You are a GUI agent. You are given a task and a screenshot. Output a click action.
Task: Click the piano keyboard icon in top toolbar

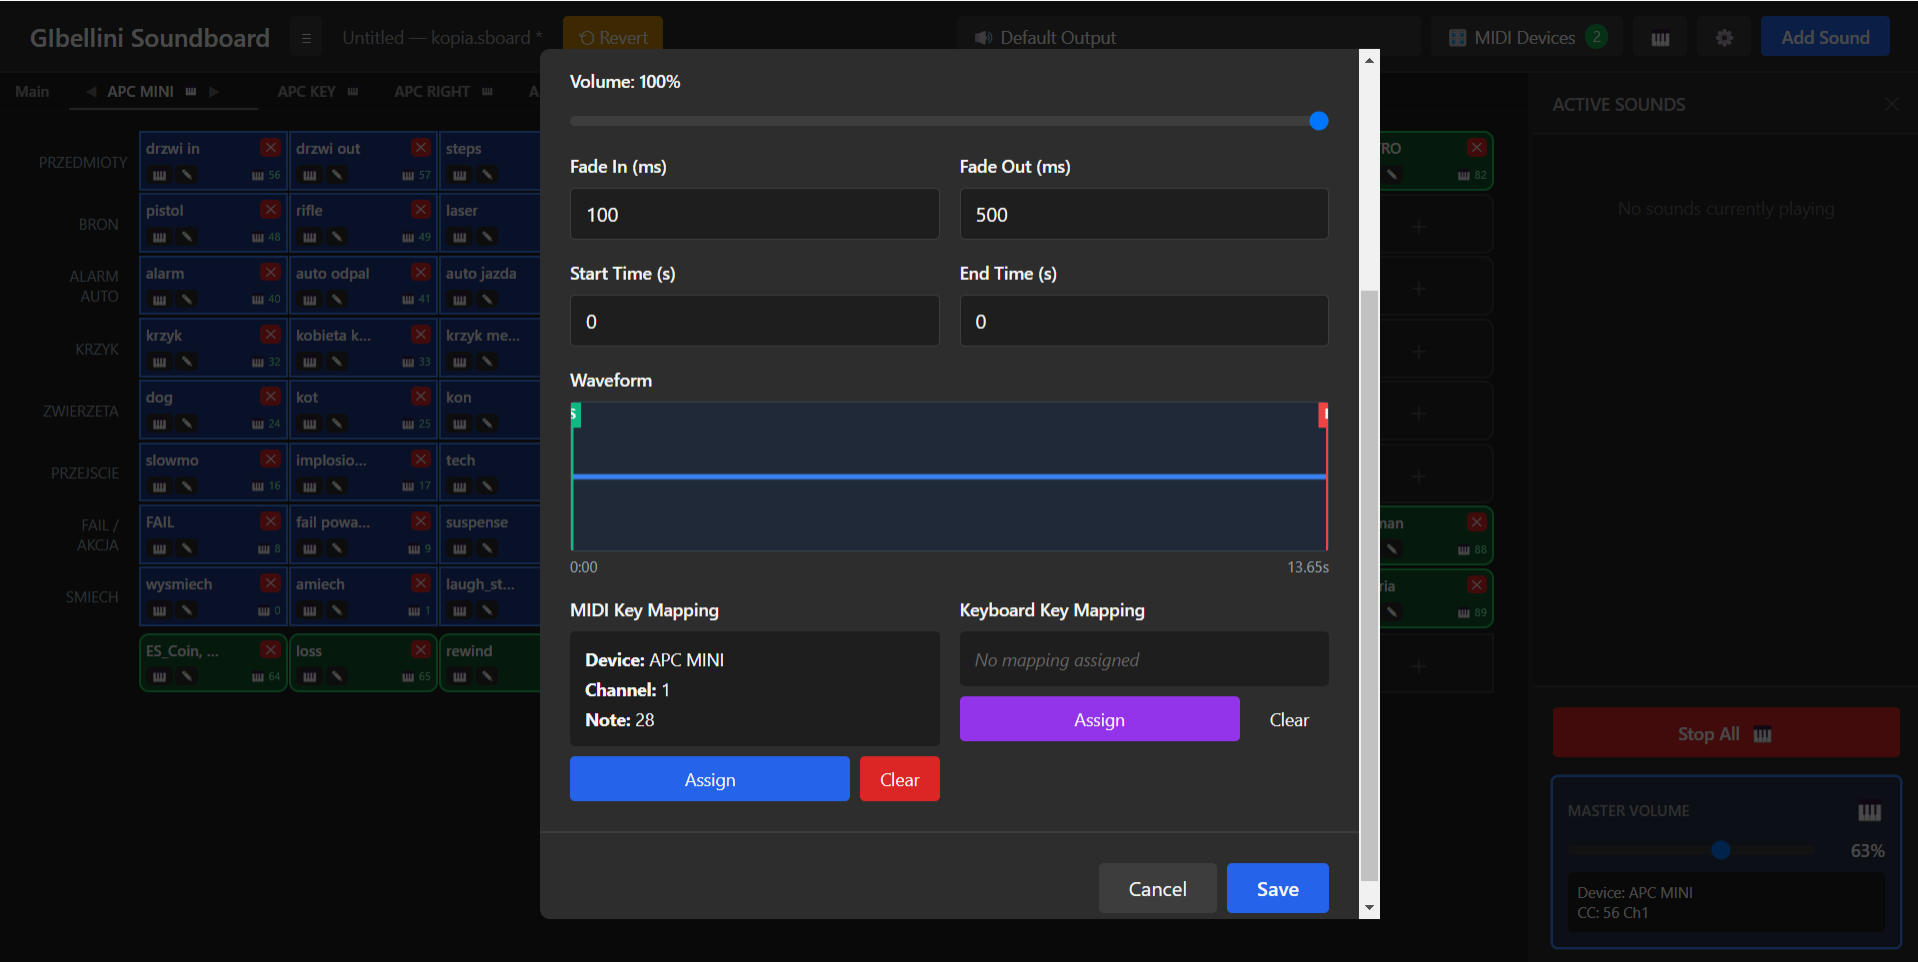coord(1660,38)
